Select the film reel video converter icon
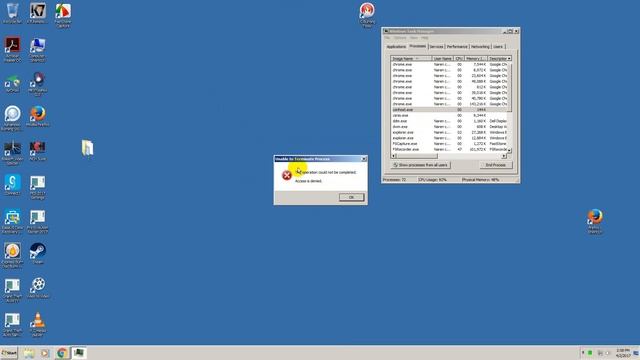Image resolution: width=640 pixels, height=360 pixels. coord(38,288)
